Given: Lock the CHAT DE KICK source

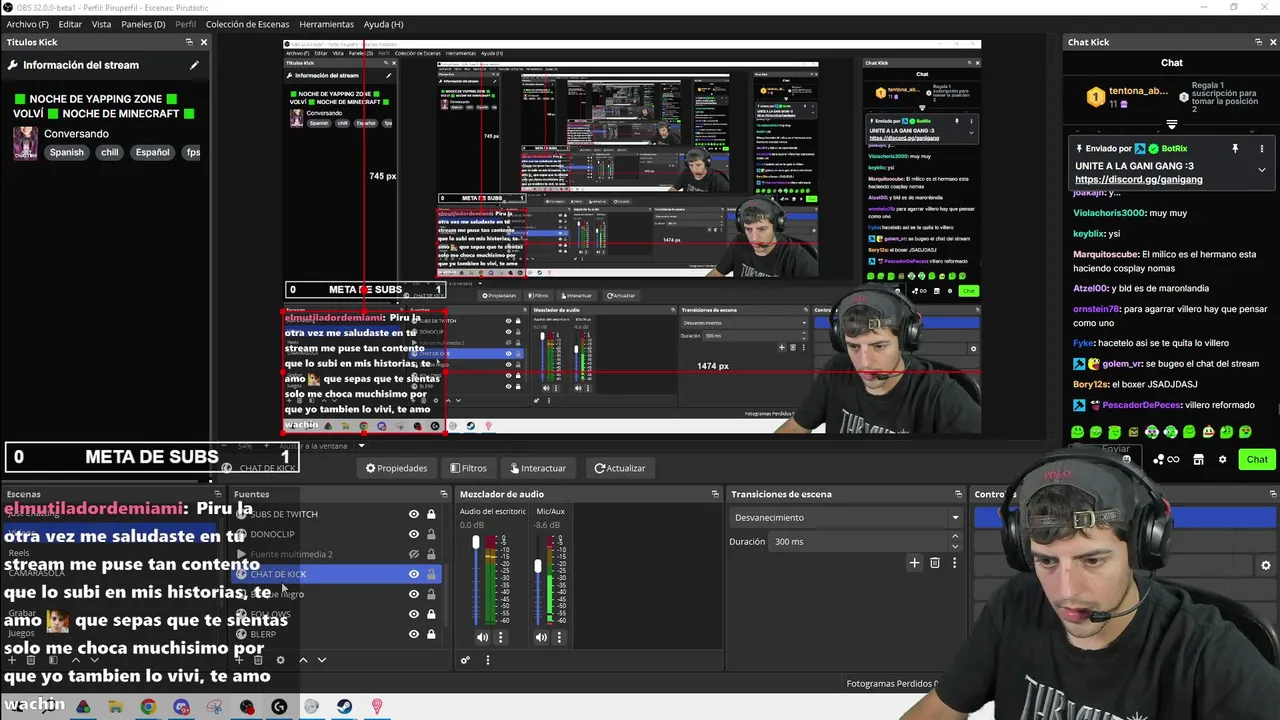Looking at the screenshot, I should [x=431, y=574].
